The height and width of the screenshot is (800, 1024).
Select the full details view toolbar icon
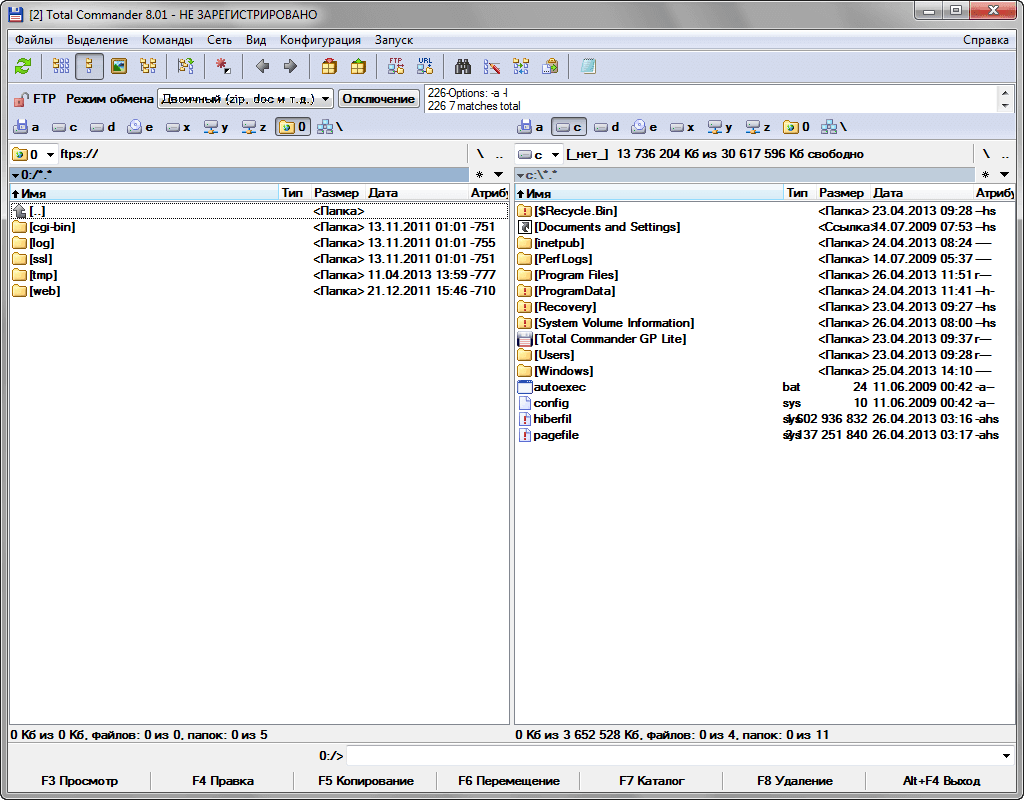89,66
